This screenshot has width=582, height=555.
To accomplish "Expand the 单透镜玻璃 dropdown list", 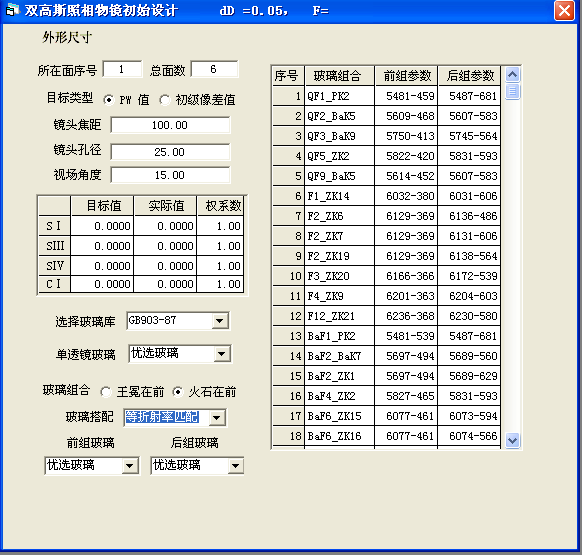I will (x=222, y=353).
